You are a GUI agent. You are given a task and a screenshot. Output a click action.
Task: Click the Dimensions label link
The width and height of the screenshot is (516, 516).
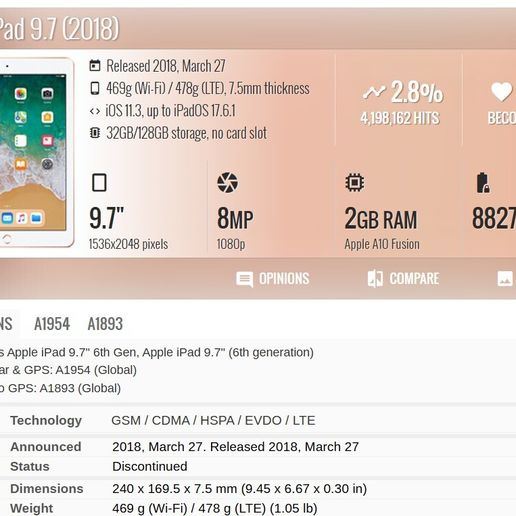(47, 489)
